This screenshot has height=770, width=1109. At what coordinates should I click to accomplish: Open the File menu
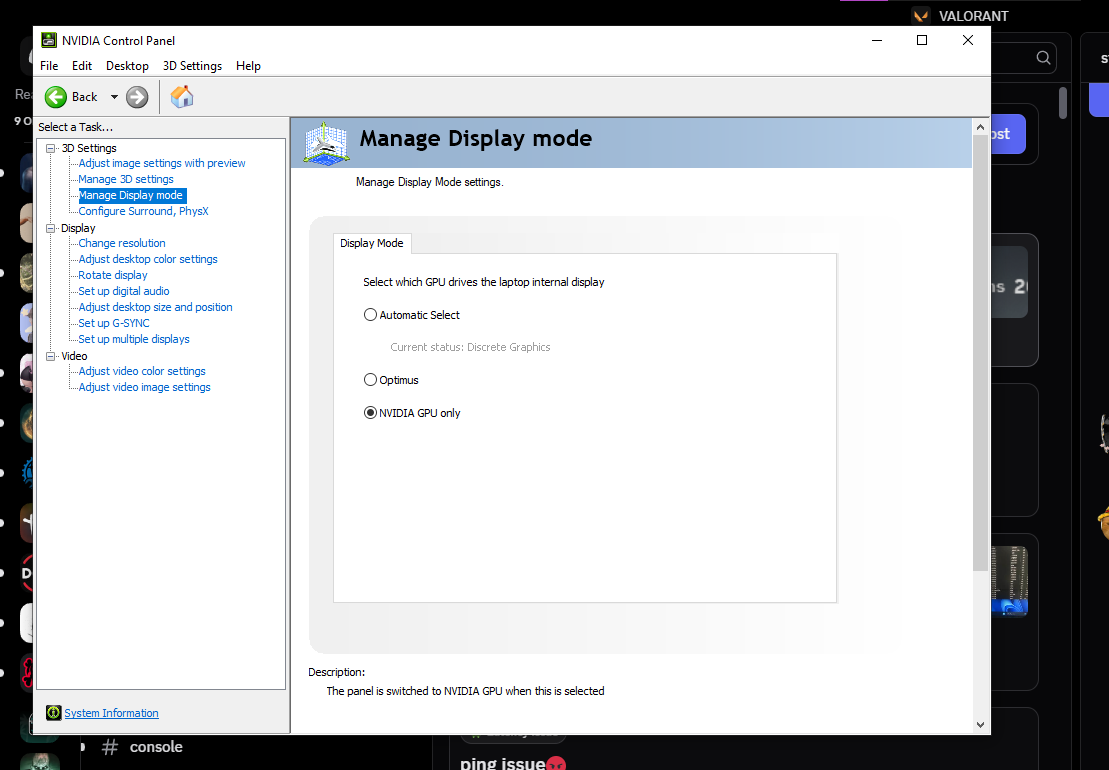click(x=50, y=66)
